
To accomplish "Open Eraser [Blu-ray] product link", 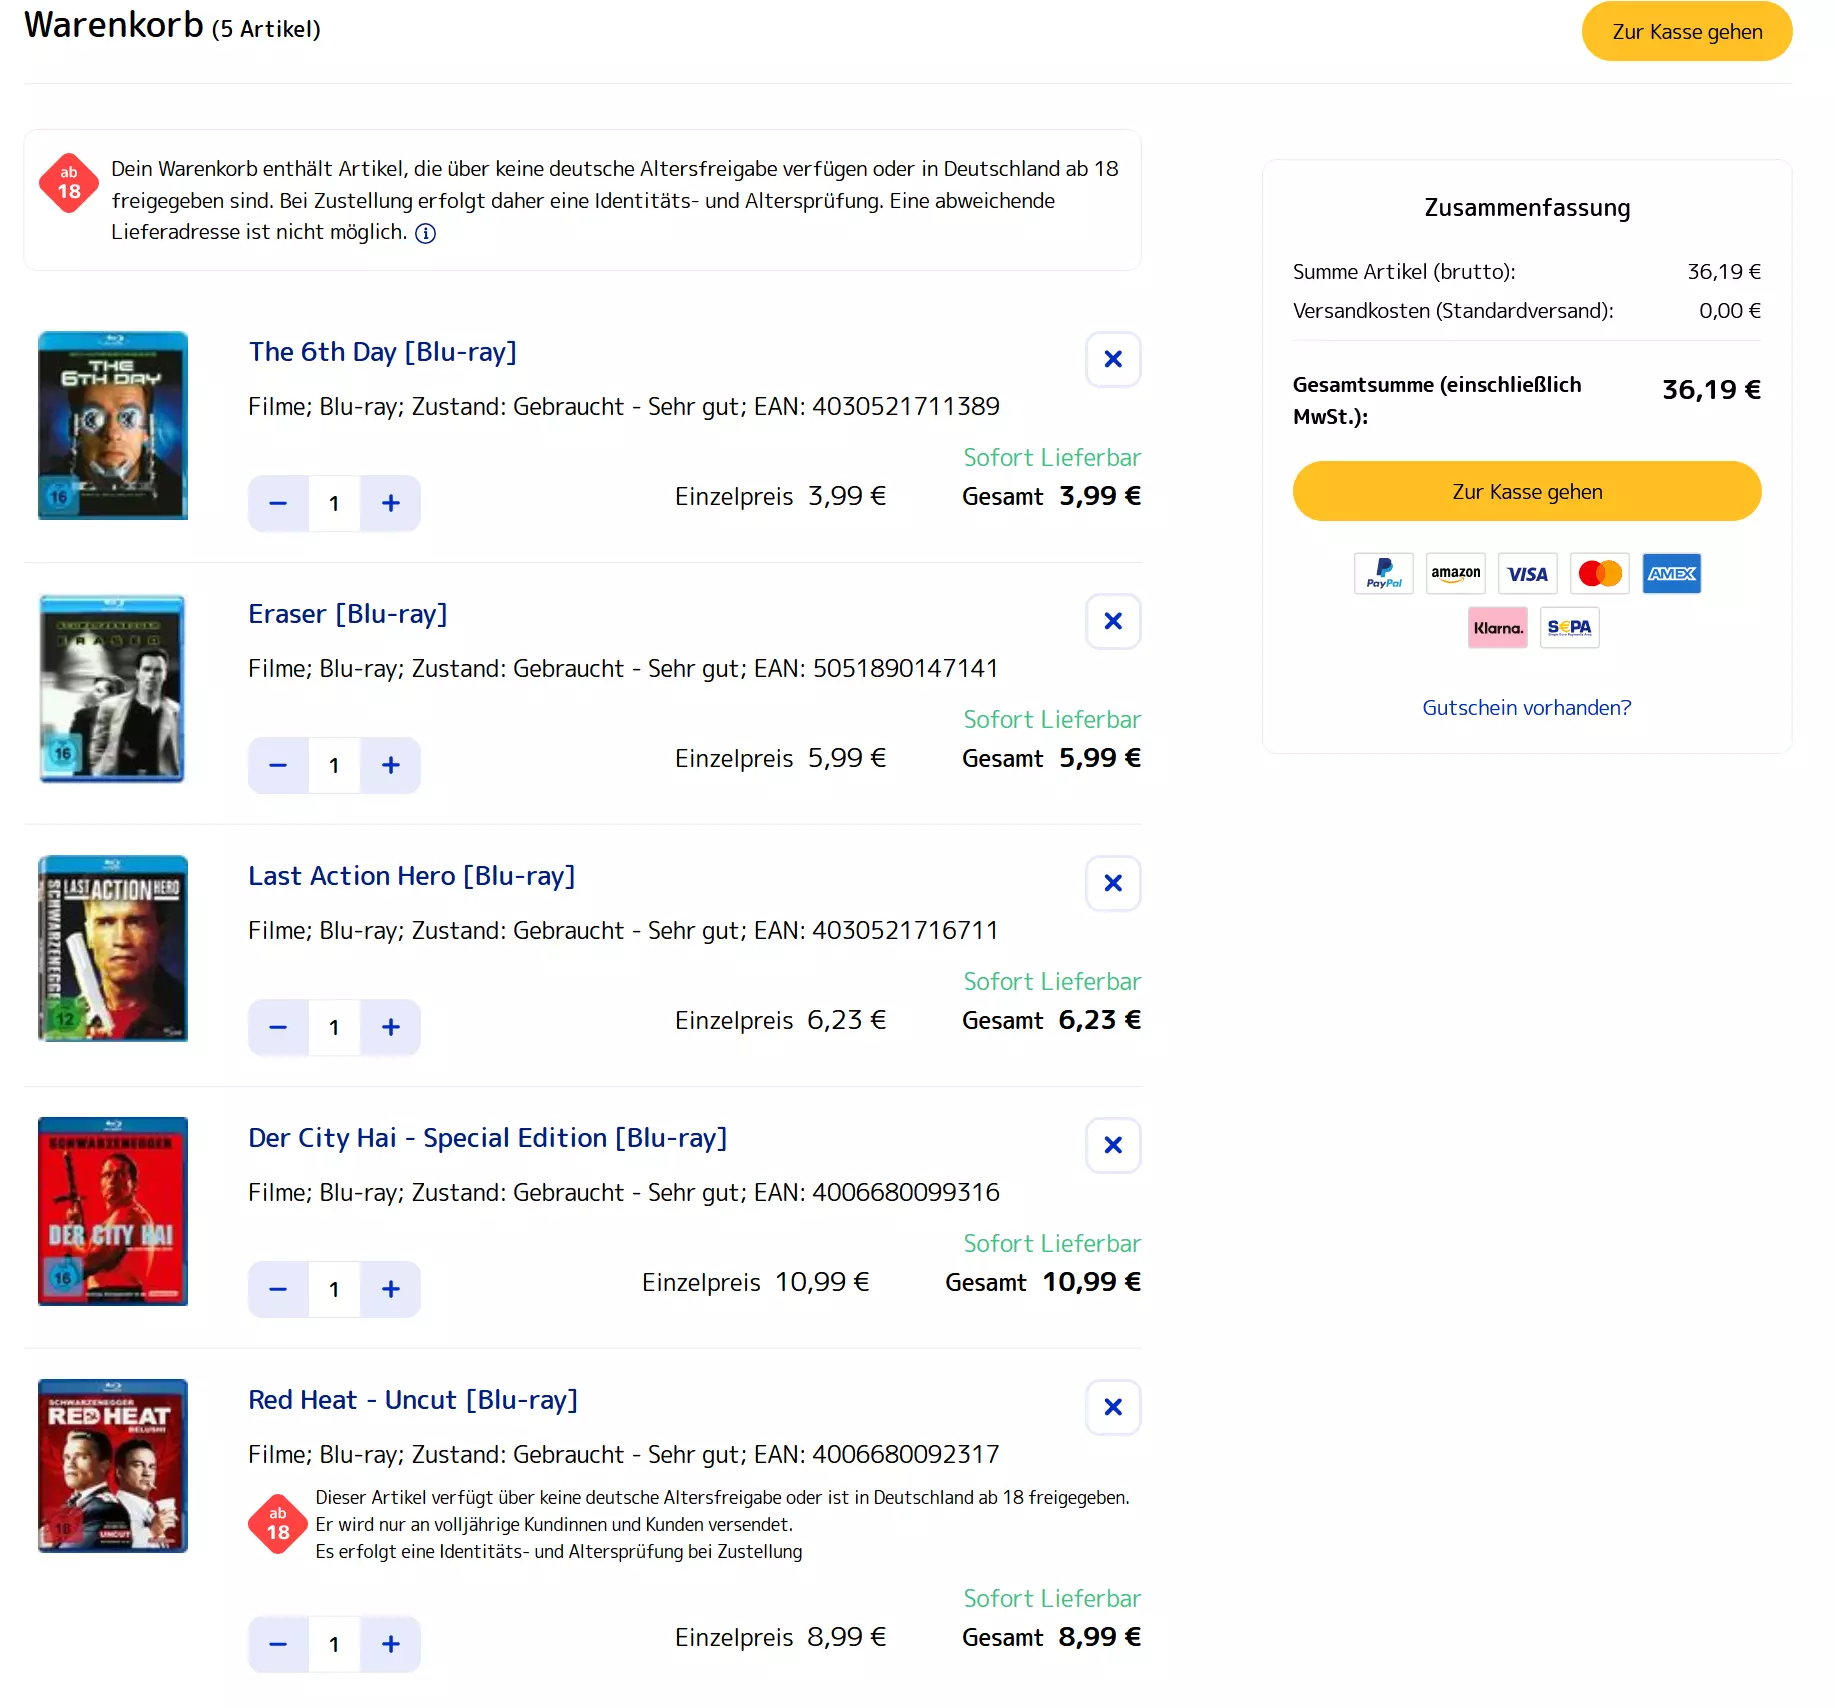I will point(347,614).
